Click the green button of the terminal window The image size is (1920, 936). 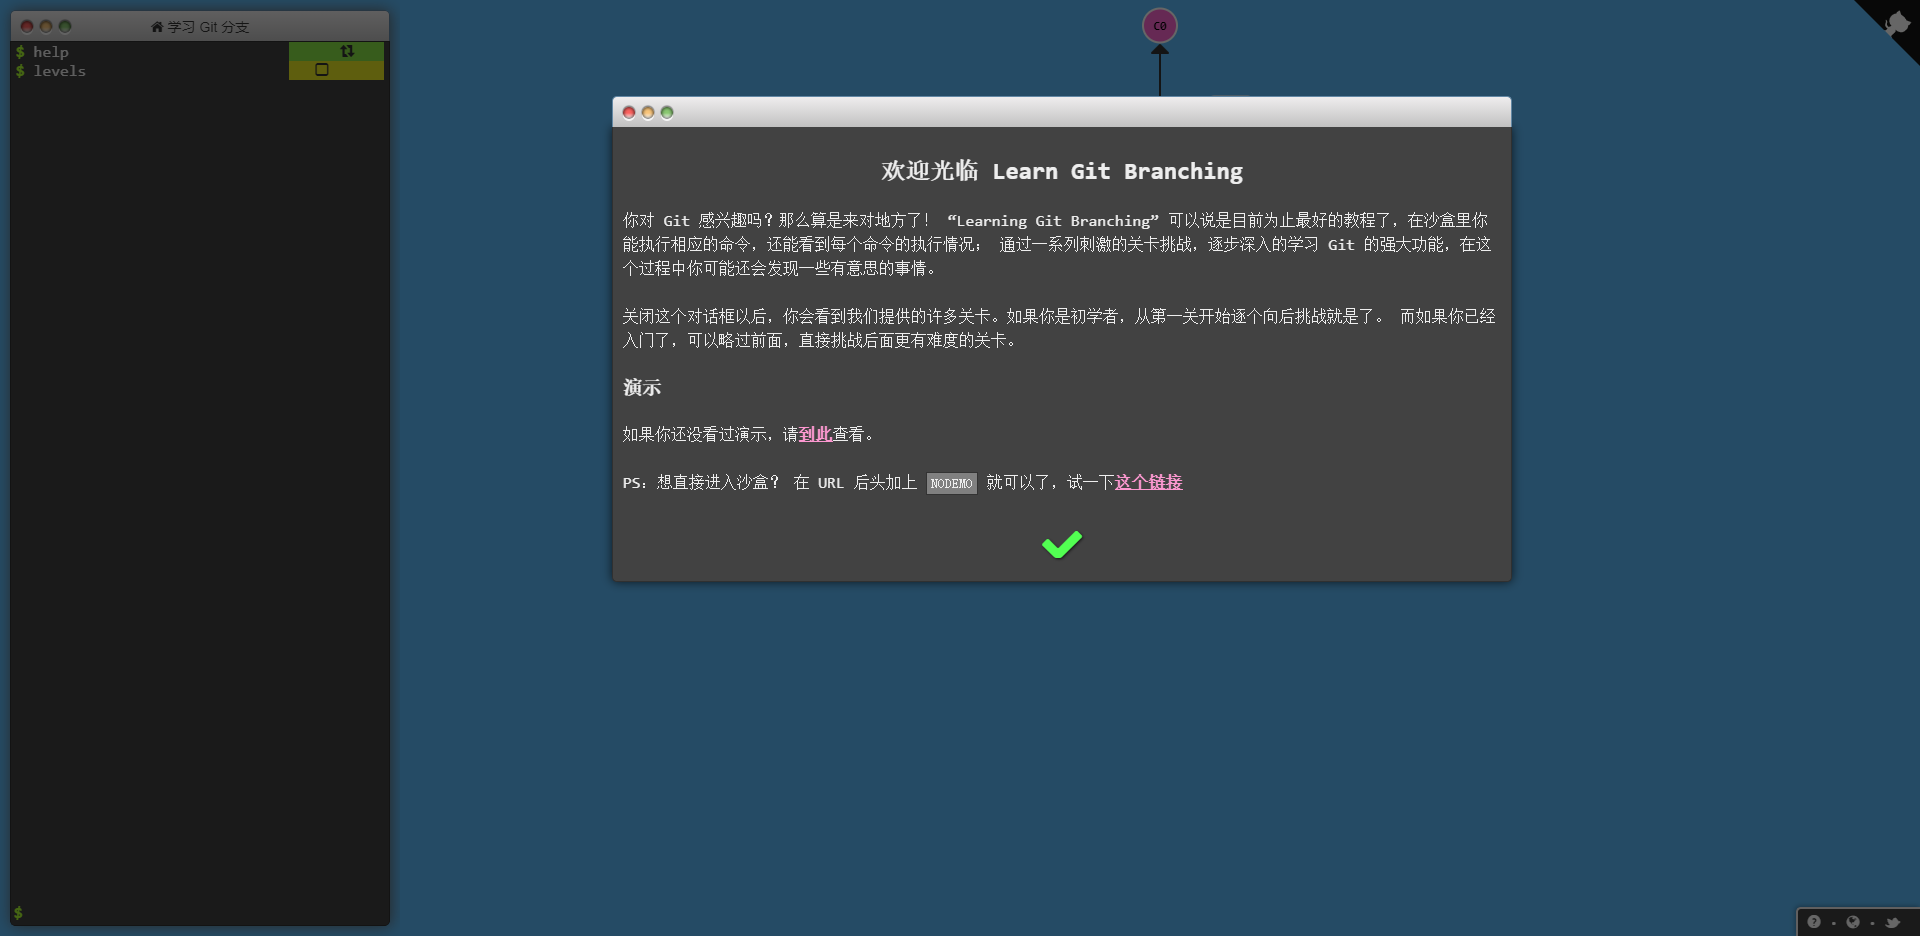[x=65, y=27]
